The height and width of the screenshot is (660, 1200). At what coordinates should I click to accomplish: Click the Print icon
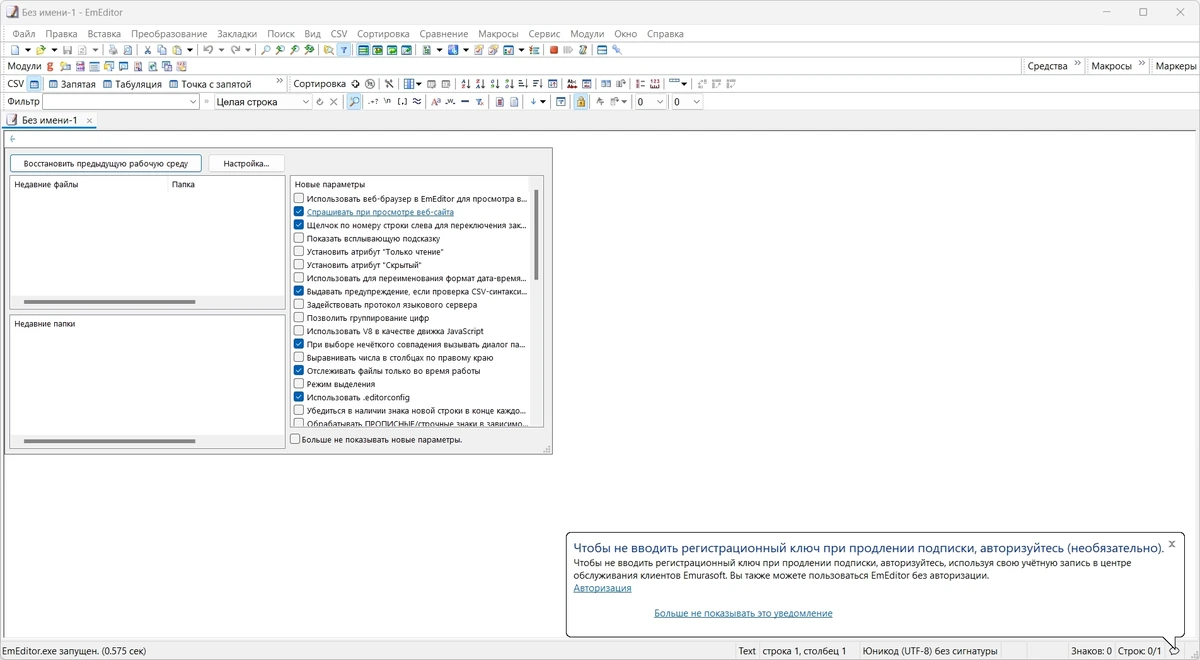click(x=112, y=49)
